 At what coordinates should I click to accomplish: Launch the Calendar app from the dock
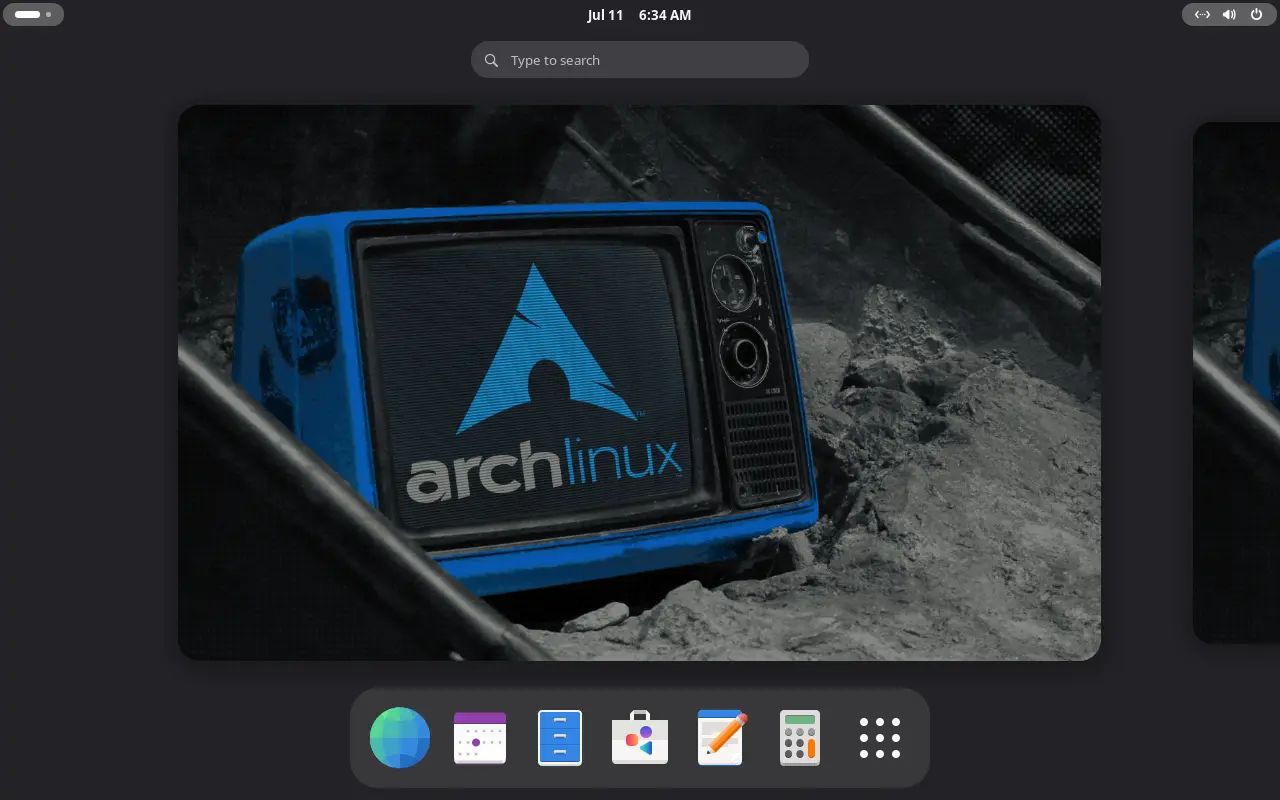[x=480, y=738]
